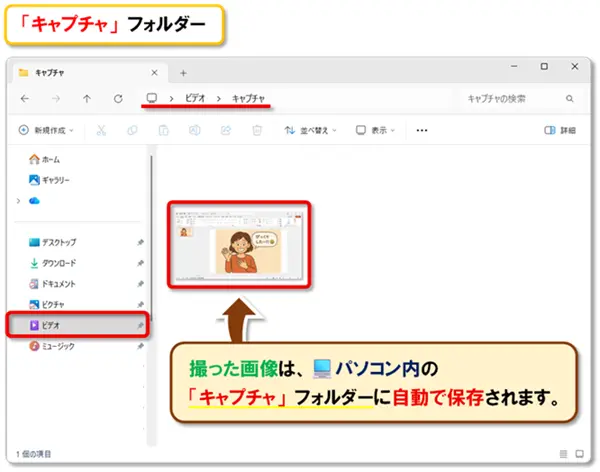Click the Copy icon in toolbar
This screenshot has width=600, height=472.
click(133, 130)
